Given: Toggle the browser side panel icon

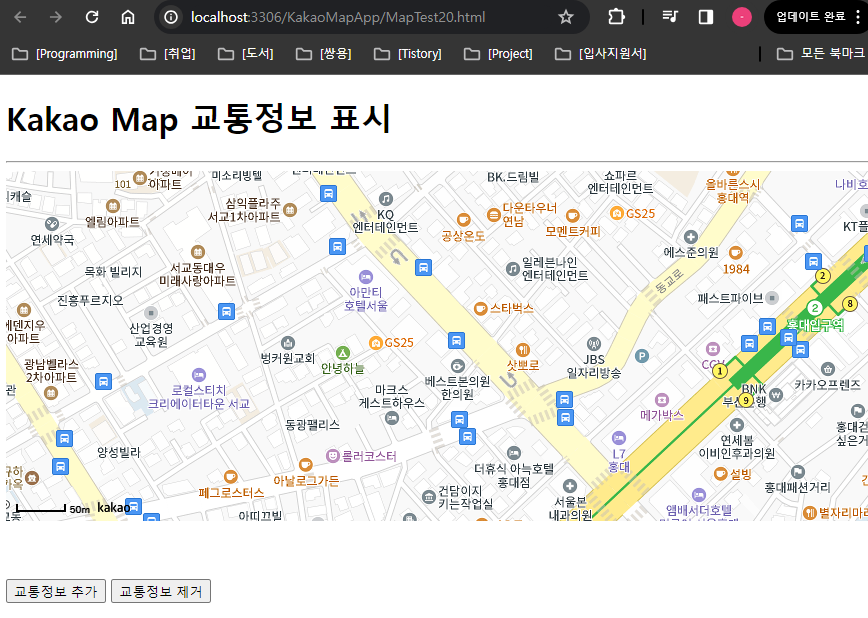Looking at the screenshot, I should pyautogui.click(x=706, y=17).
